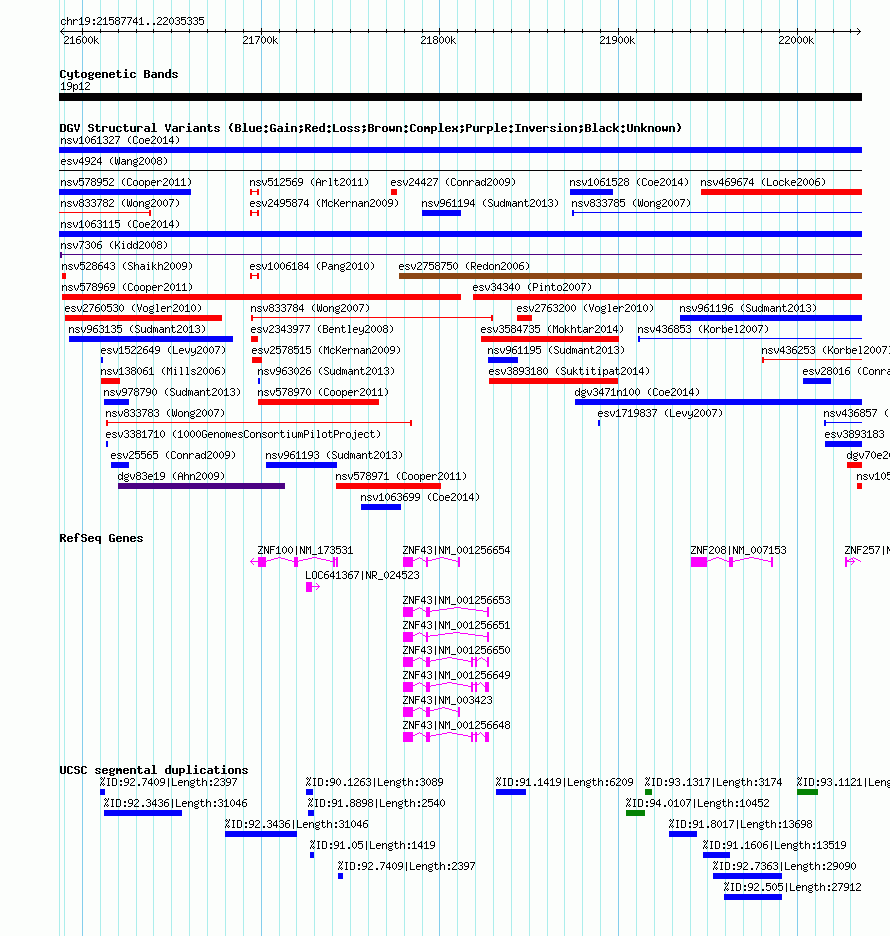890x936 pixels.
Task: Click the ZNF208|NM_007153 gene label
Action: click(738, 550)
